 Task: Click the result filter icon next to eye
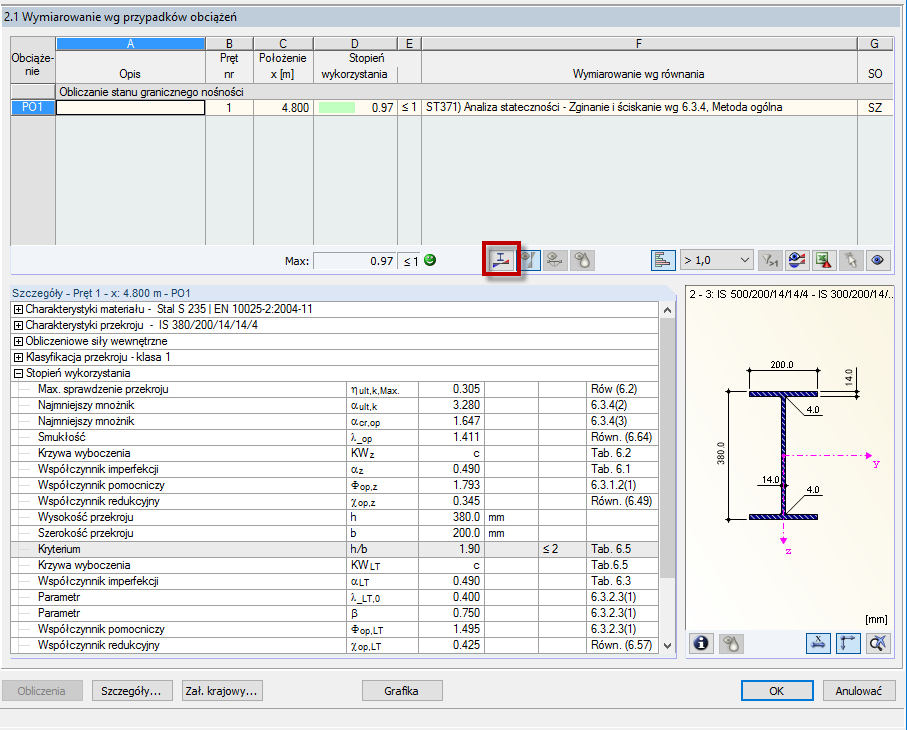click(770, 260)
